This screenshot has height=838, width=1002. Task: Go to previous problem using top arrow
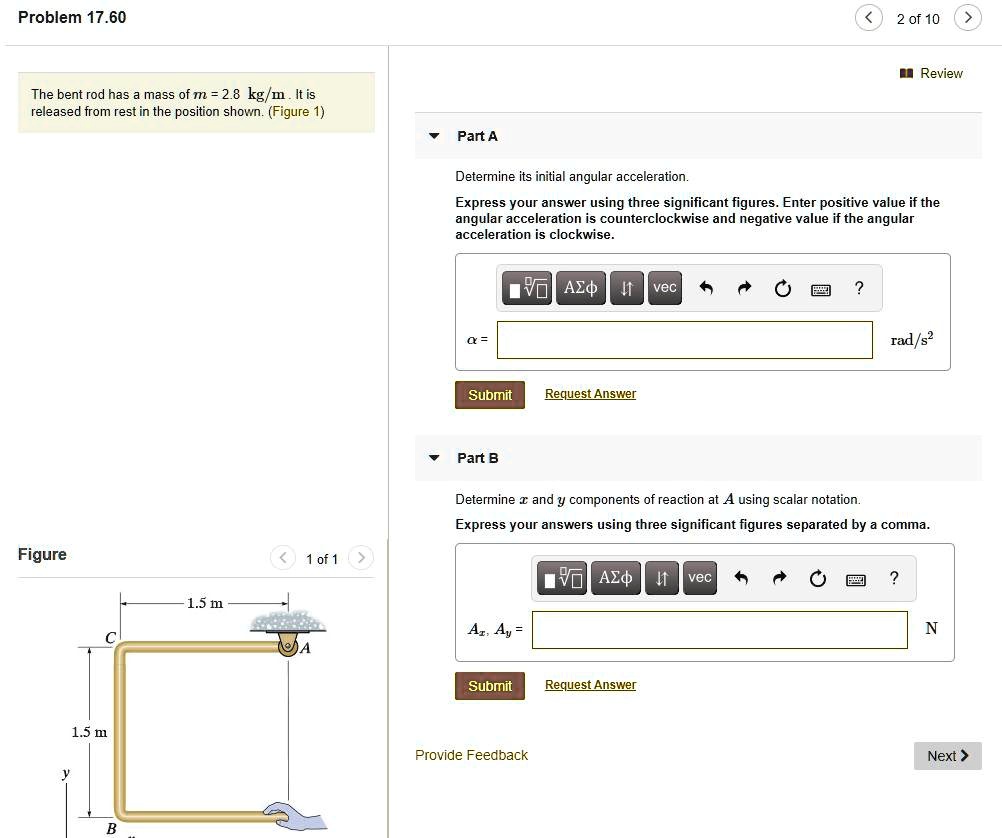869,18
